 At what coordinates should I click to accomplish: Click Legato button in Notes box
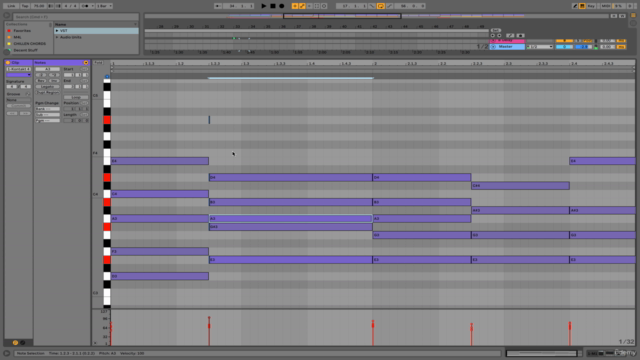point(47,87)
